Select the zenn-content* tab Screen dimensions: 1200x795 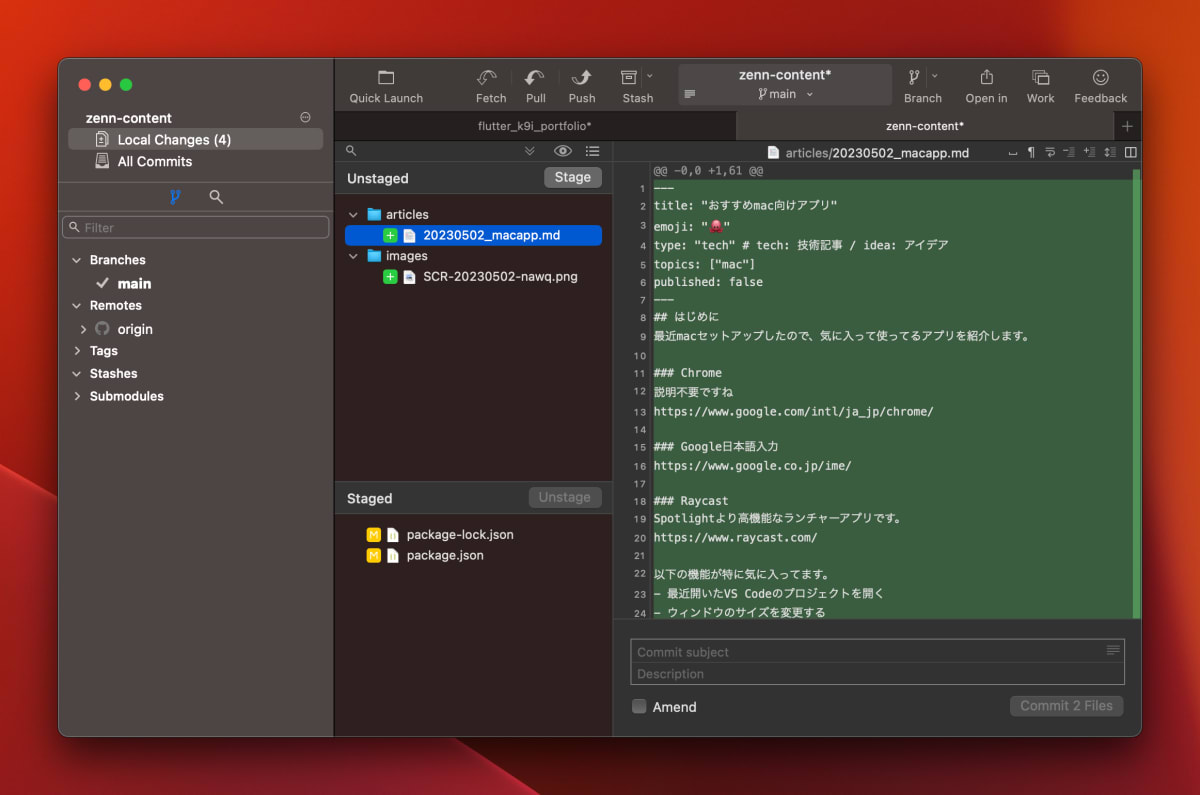click(x=925, y=126)
